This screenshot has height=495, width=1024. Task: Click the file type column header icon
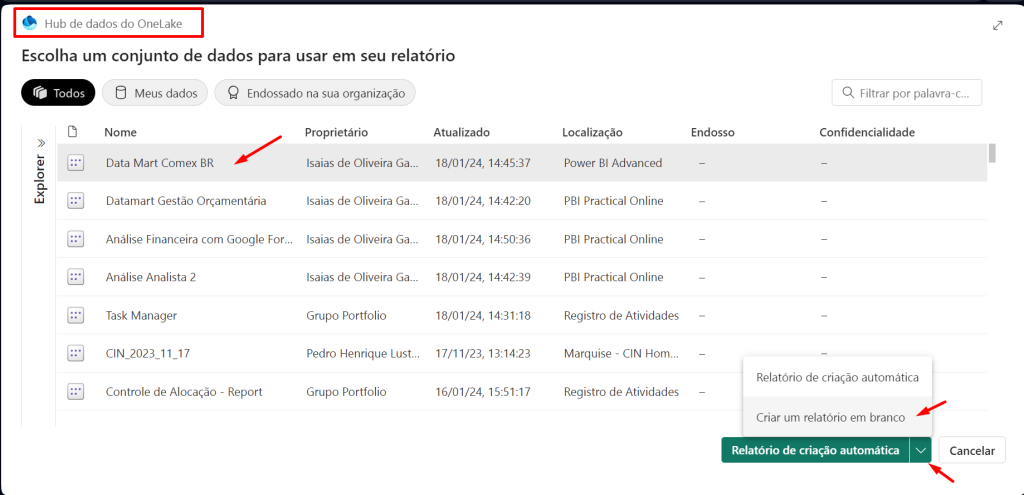[x=72, y=132]
